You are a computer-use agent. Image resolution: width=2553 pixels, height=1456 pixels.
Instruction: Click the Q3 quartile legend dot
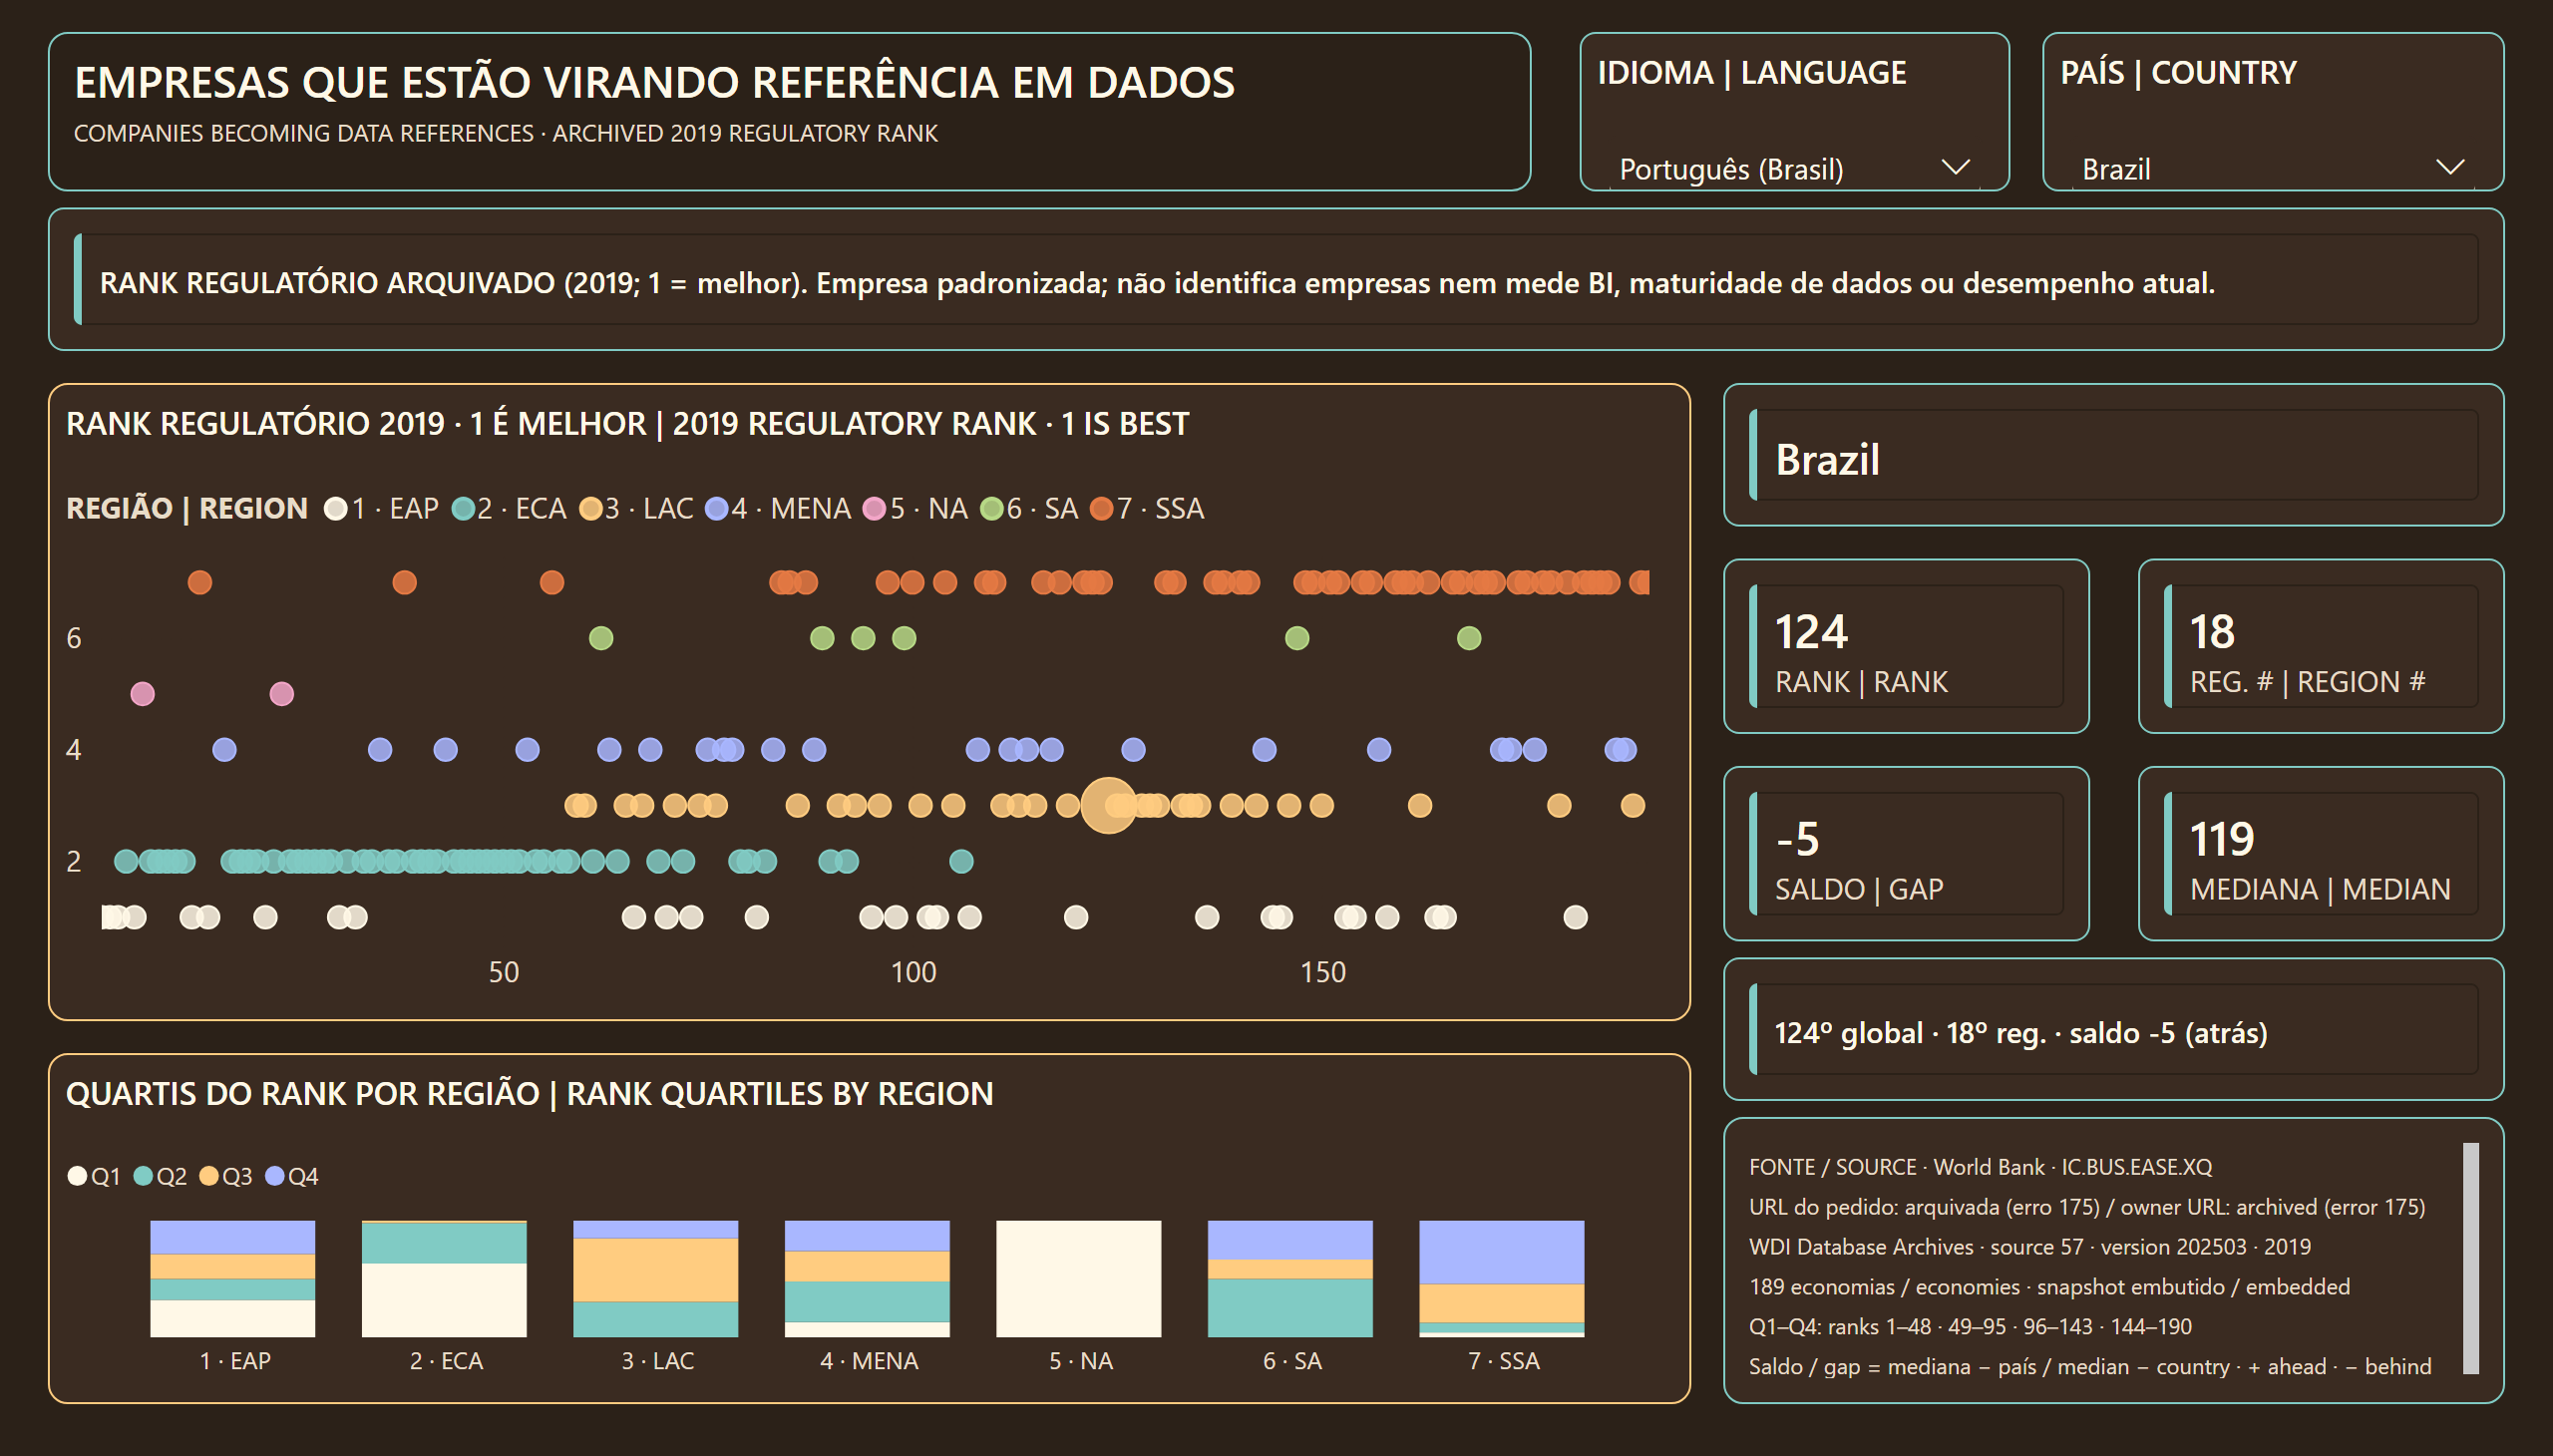point(209,1176)
